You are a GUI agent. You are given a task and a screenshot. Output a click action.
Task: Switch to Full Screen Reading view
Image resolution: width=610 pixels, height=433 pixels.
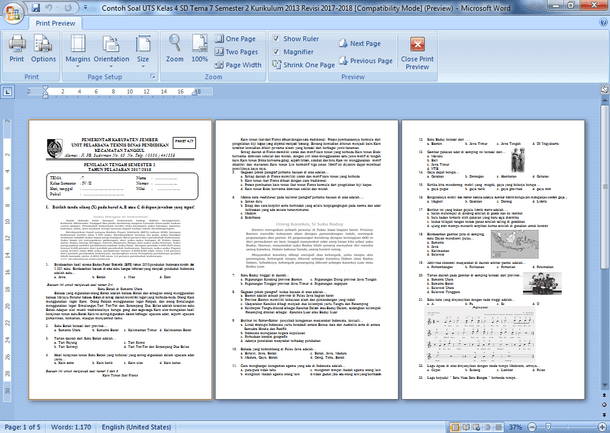point(466,427)
